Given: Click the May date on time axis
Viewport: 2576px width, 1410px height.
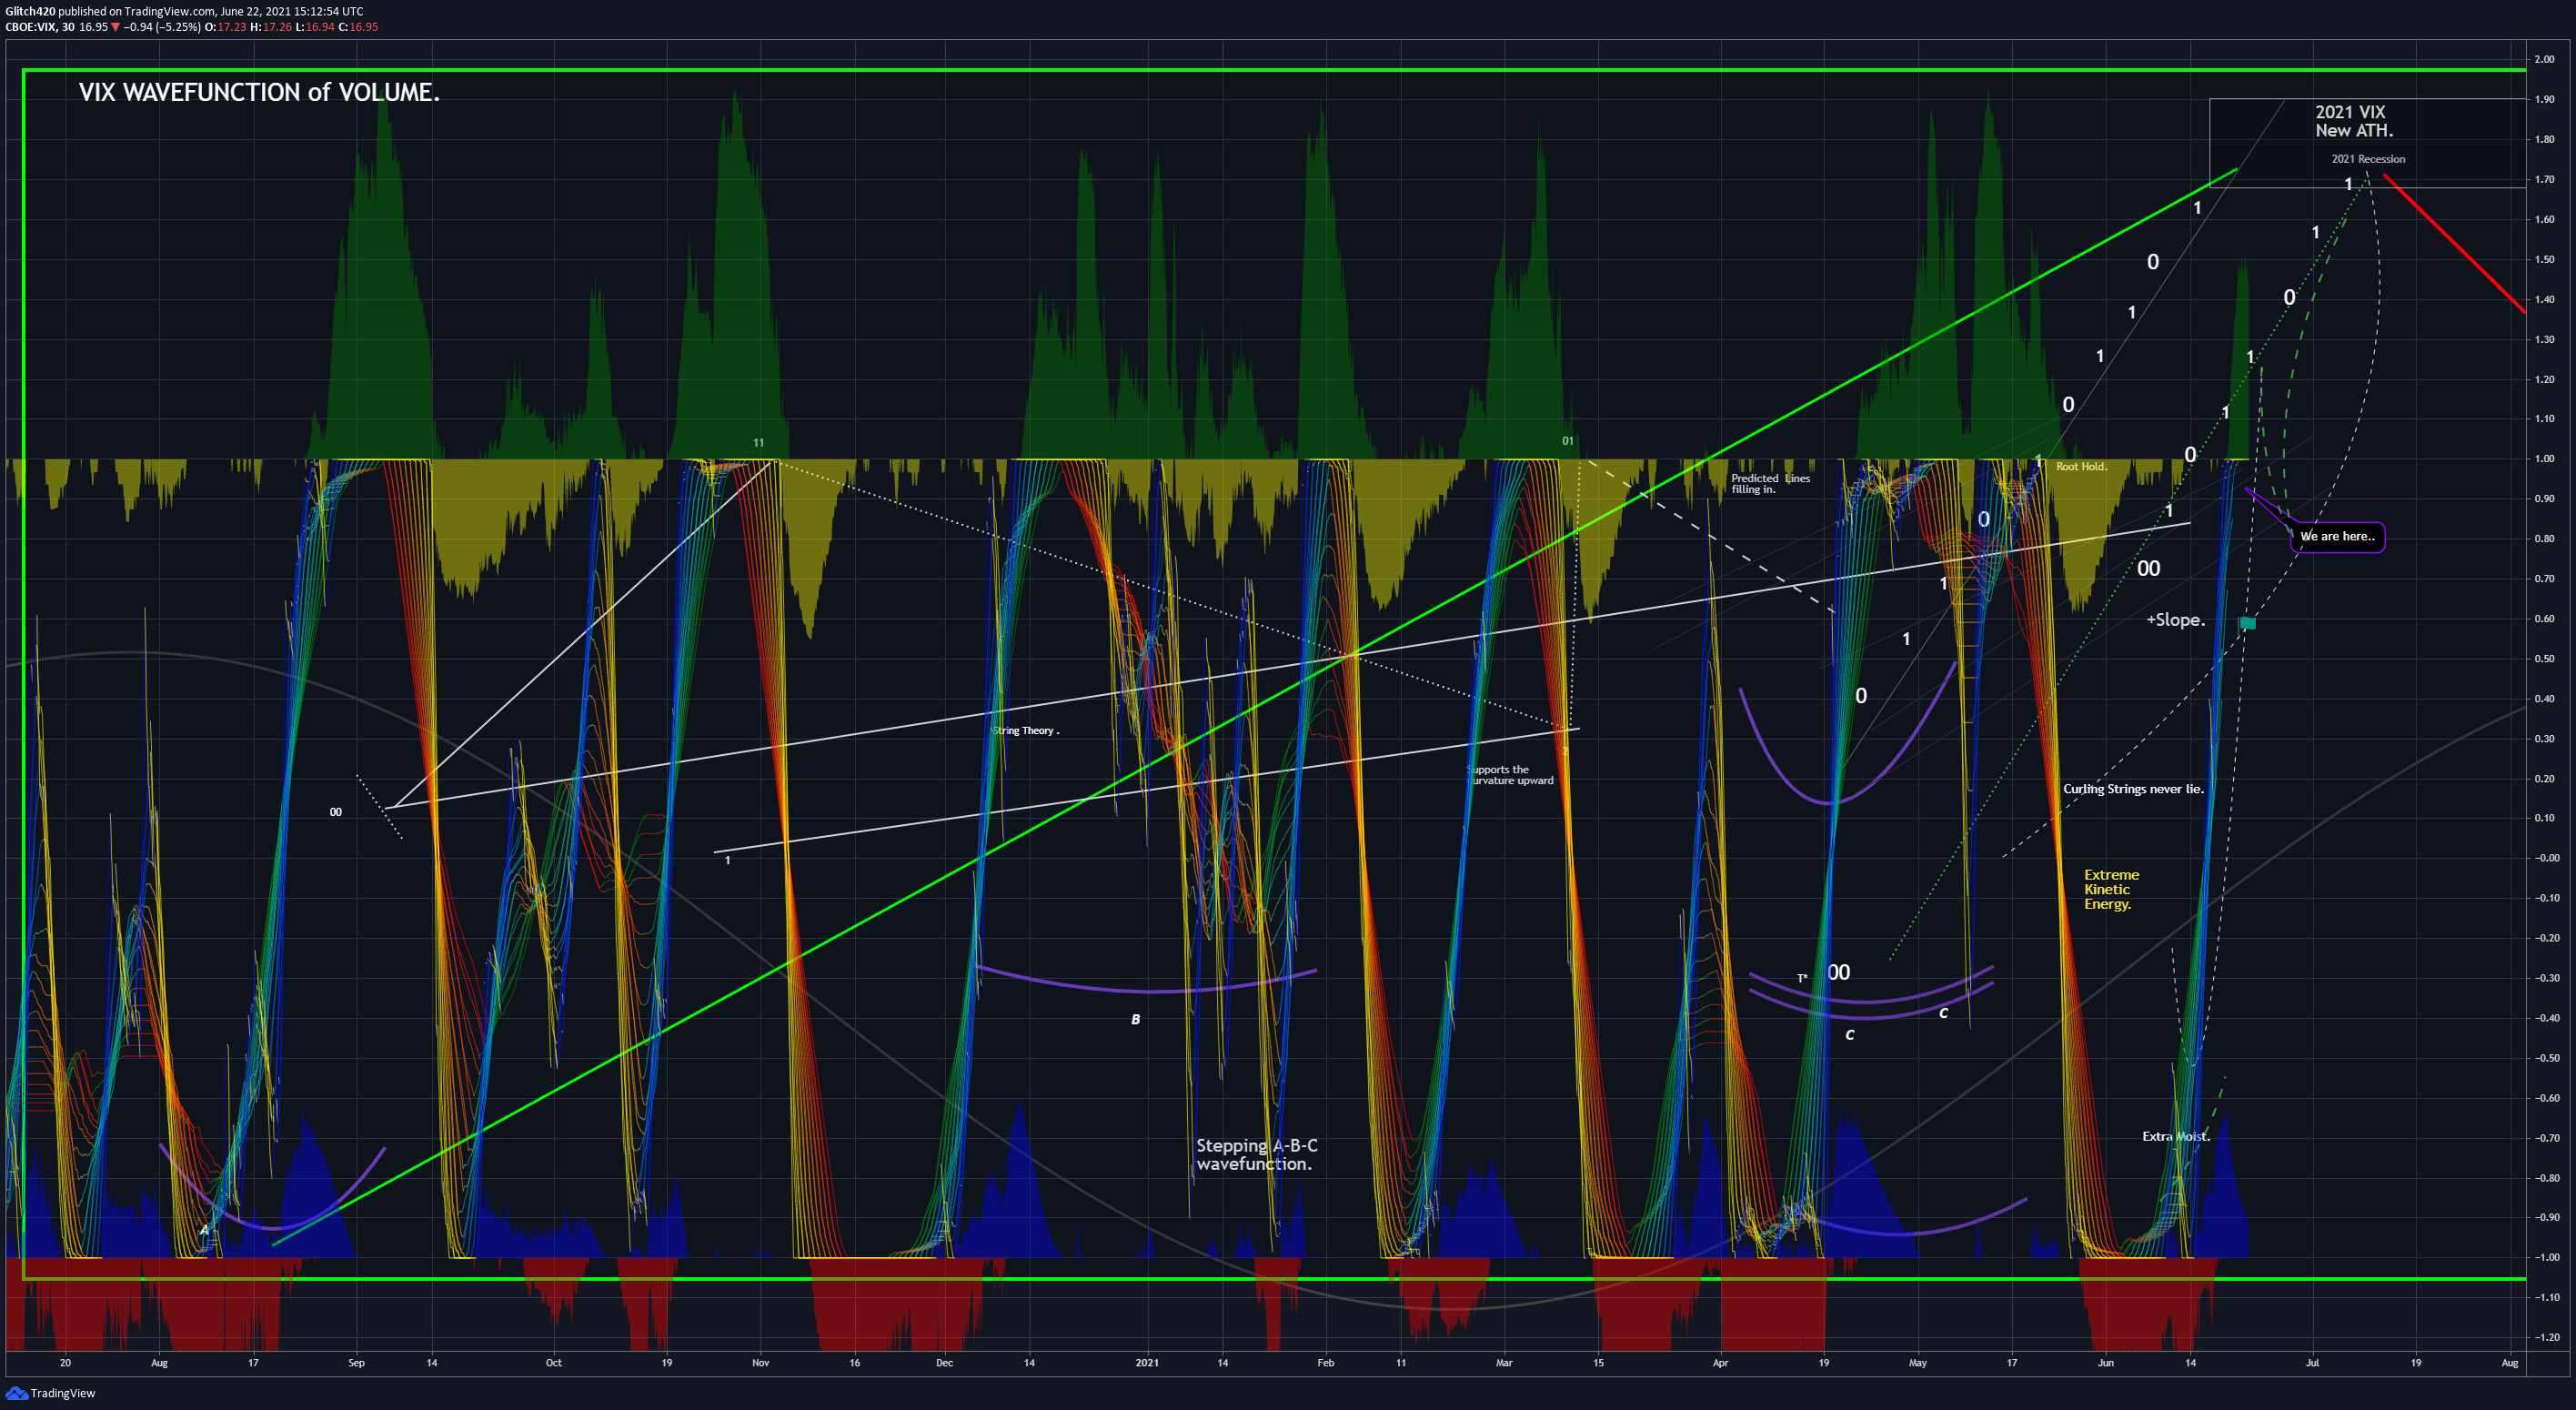Looking at the screenshot, I should click(1917, 1363).
